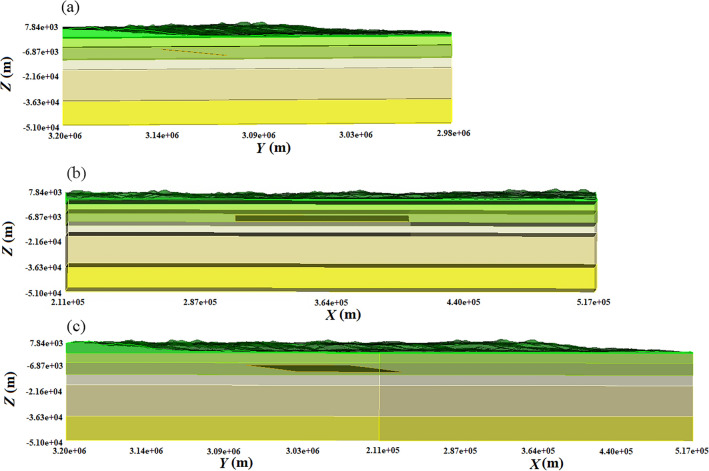Click tick value -2.16e+04 in panel (c)
Image resolution: width=709 pixels, height=471 pixels.
(x=44, y=391)
